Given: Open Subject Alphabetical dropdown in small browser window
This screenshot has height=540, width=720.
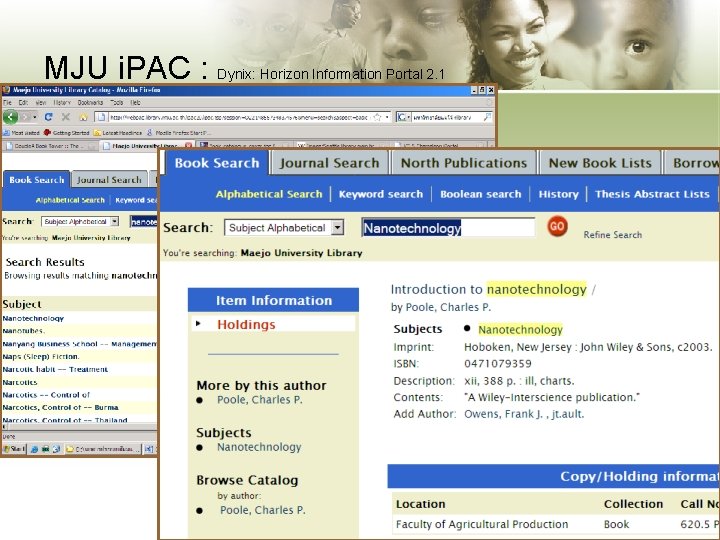Looking at the screenshot, I should tap(80, 221).
